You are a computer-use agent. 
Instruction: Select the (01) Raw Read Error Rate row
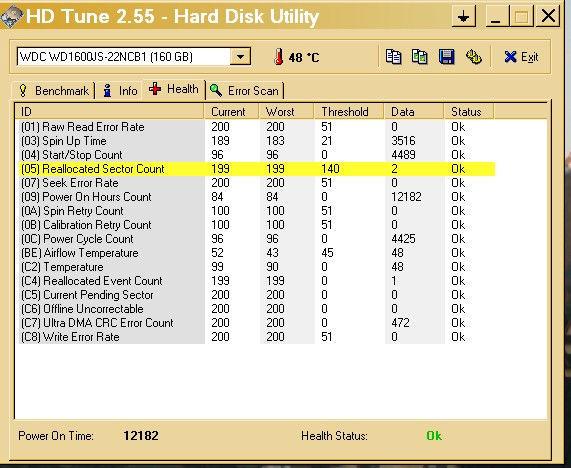coord(257,127)
